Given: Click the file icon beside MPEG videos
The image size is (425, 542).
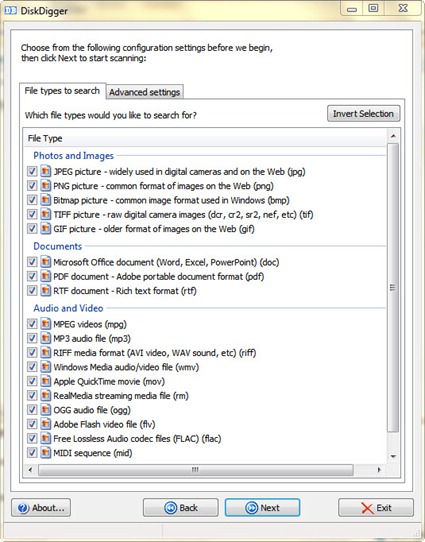Looking at the screenshot, I should 45,324.
